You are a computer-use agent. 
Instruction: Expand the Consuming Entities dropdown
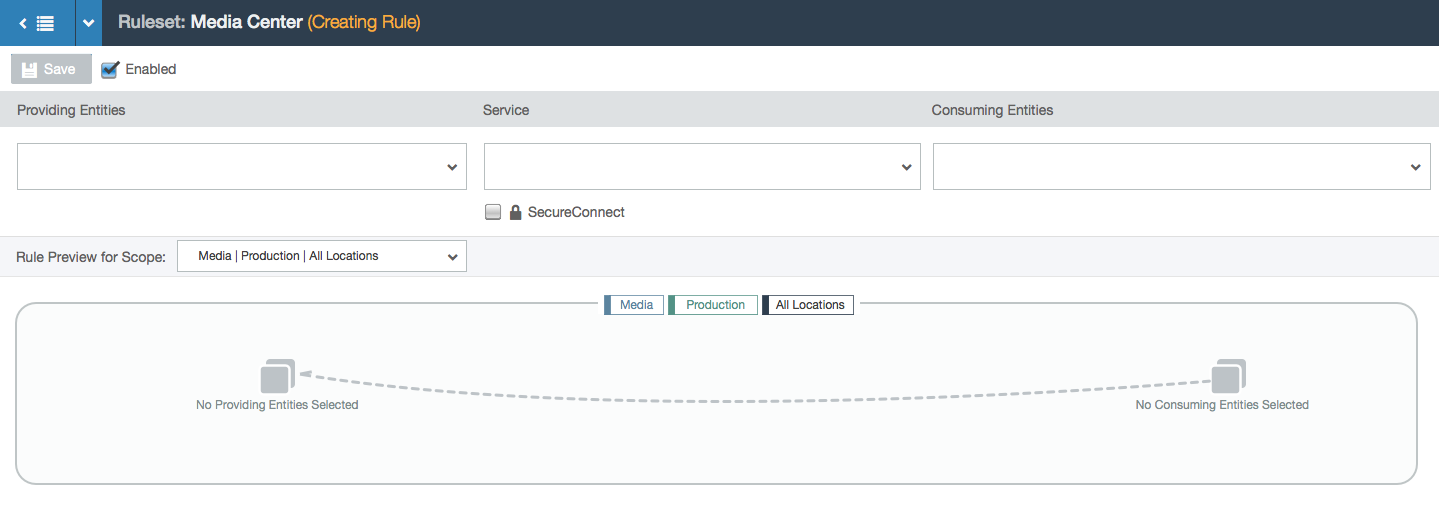click(1181, 166)
